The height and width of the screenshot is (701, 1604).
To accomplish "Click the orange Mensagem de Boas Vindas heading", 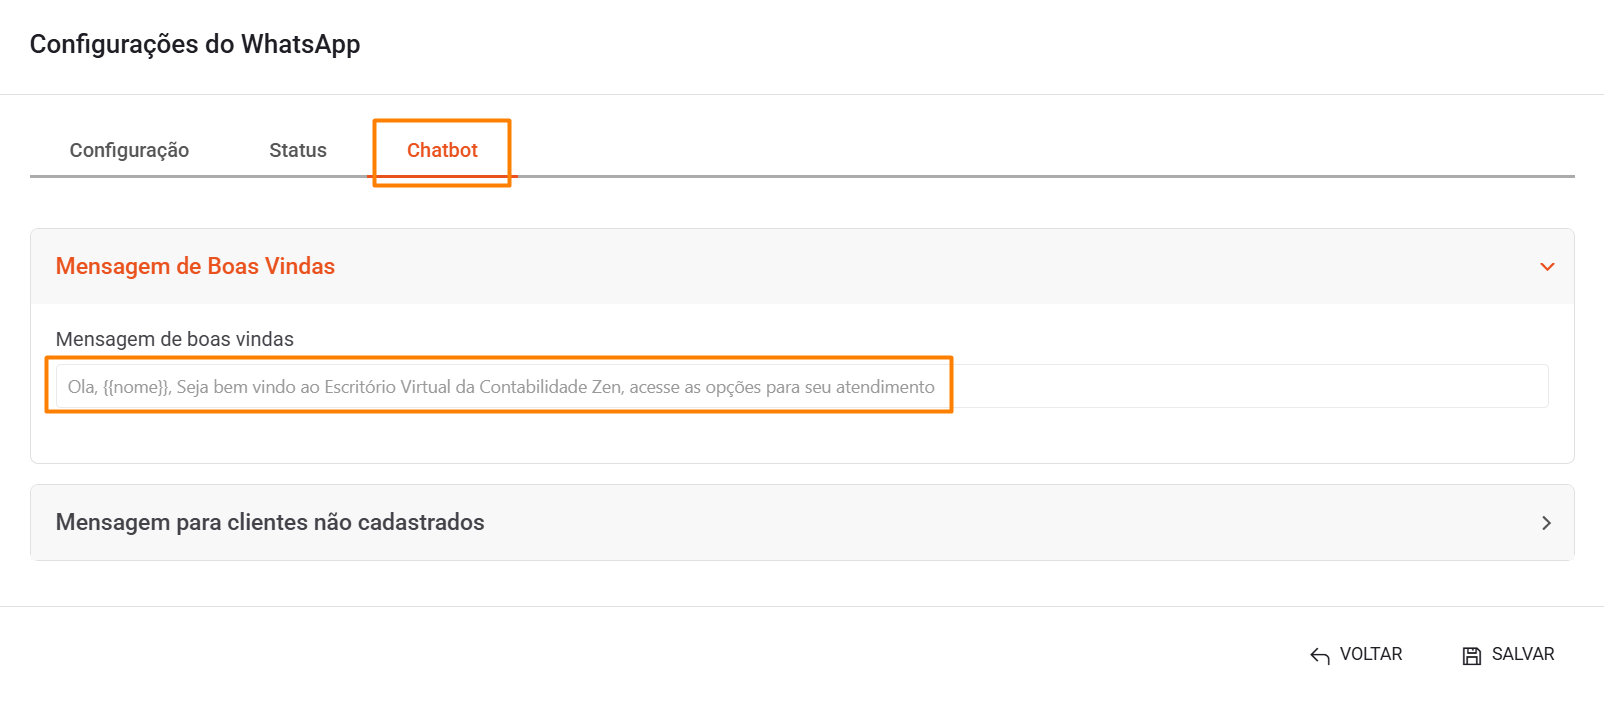I will (x=195, y=266).
